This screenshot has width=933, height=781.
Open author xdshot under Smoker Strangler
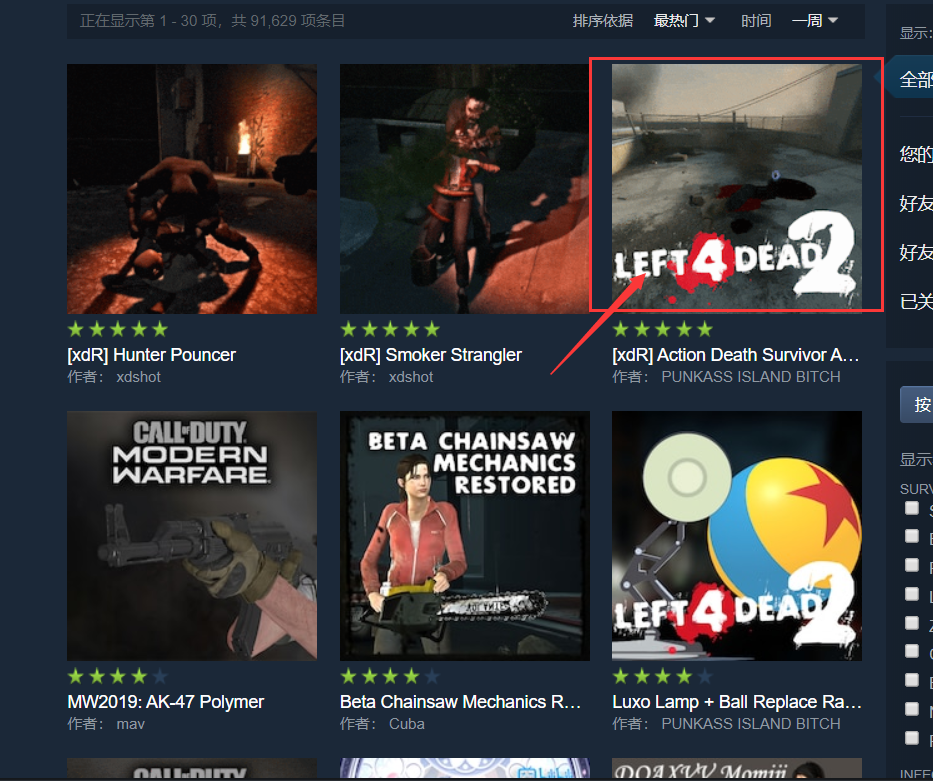(x=411, y=377)
